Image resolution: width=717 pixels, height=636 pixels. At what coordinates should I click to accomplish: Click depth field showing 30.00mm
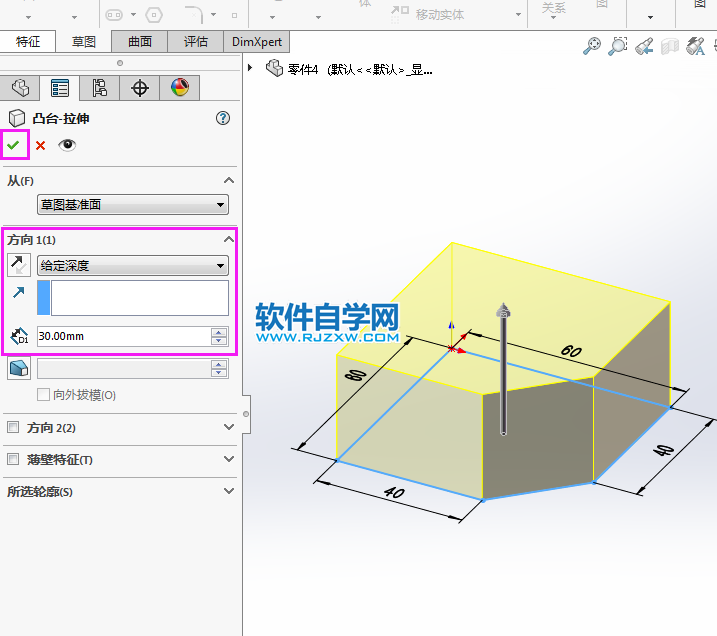tap(124, 336)
